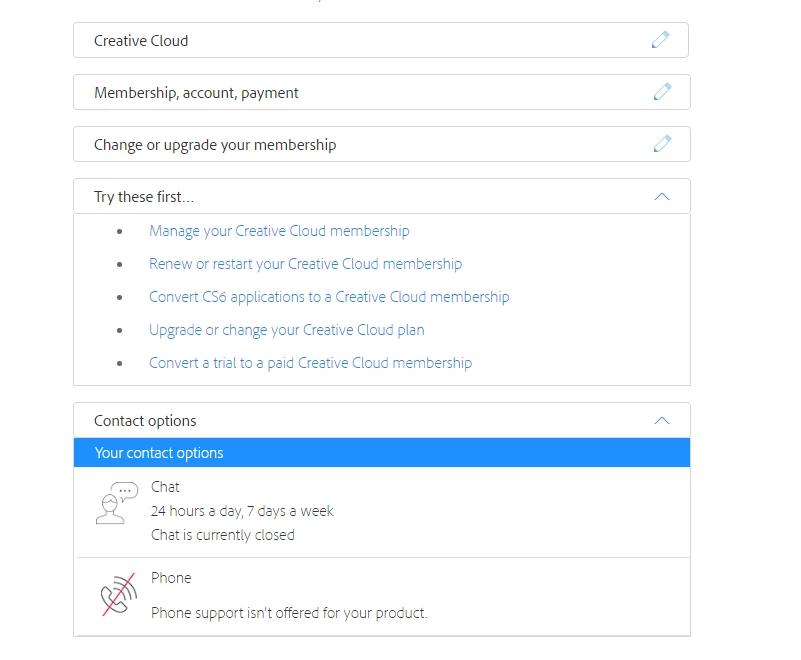Follow Convert CS6 applications link
The image size is (801, 660).
click(x=329, y=297)
